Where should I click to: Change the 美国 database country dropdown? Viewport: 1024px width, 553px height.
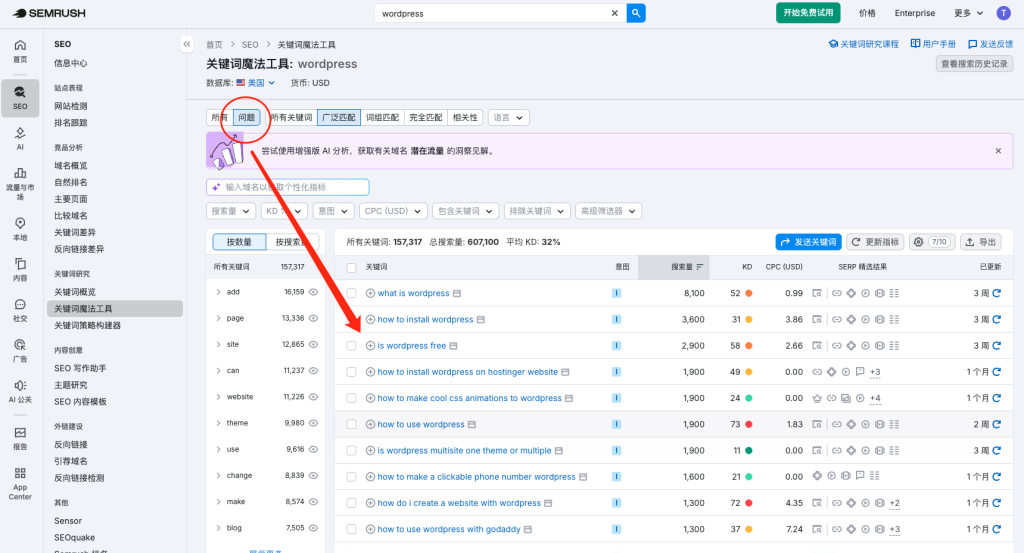[x=256, y=83]
